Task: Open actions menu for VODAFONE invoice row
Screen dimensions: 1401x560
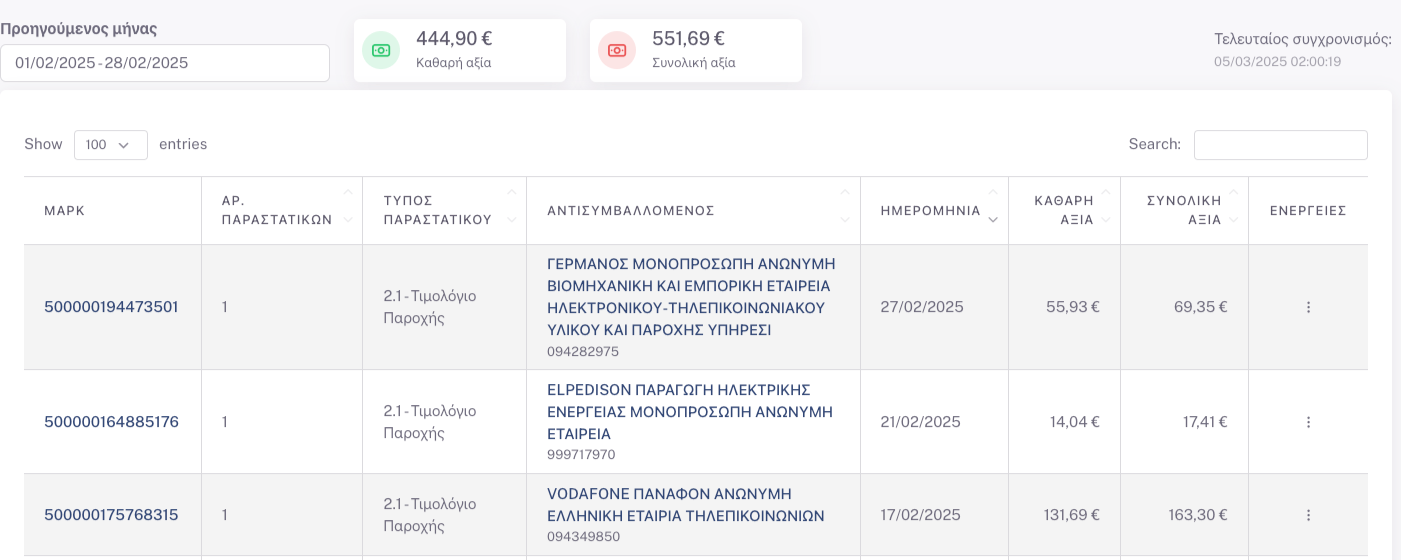Action: (x=1308, y=515)
